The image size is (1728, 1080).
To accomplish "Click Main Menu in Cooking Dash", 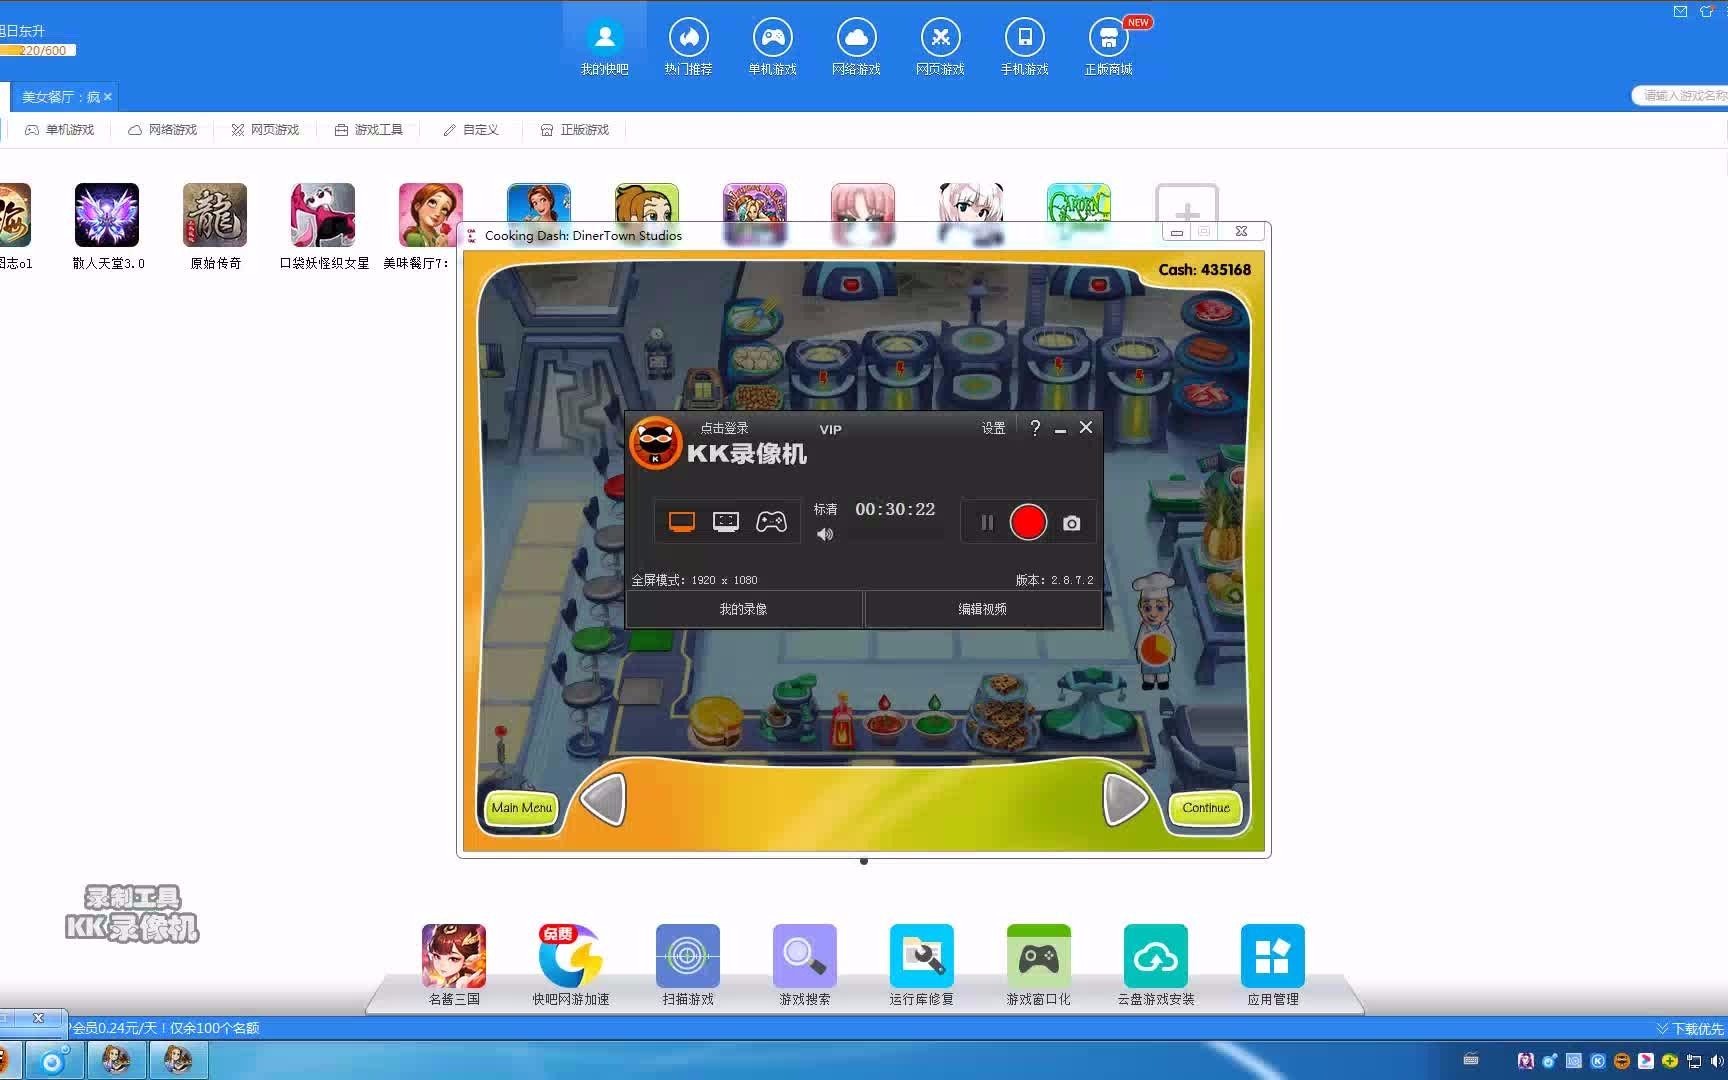I will coord(521,808).
